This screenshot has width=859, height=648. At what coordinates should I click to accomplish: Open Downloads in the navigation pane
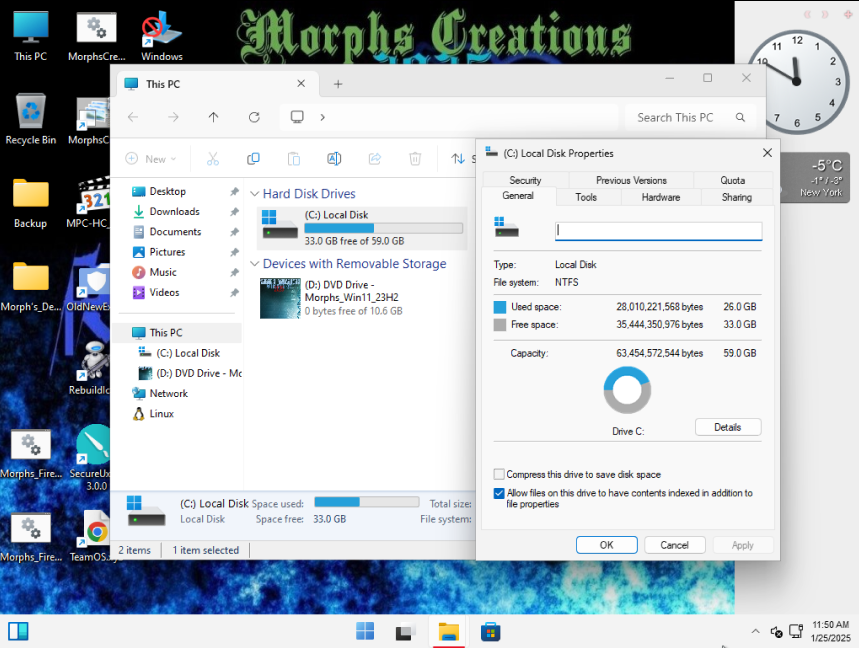pos(174,211)
